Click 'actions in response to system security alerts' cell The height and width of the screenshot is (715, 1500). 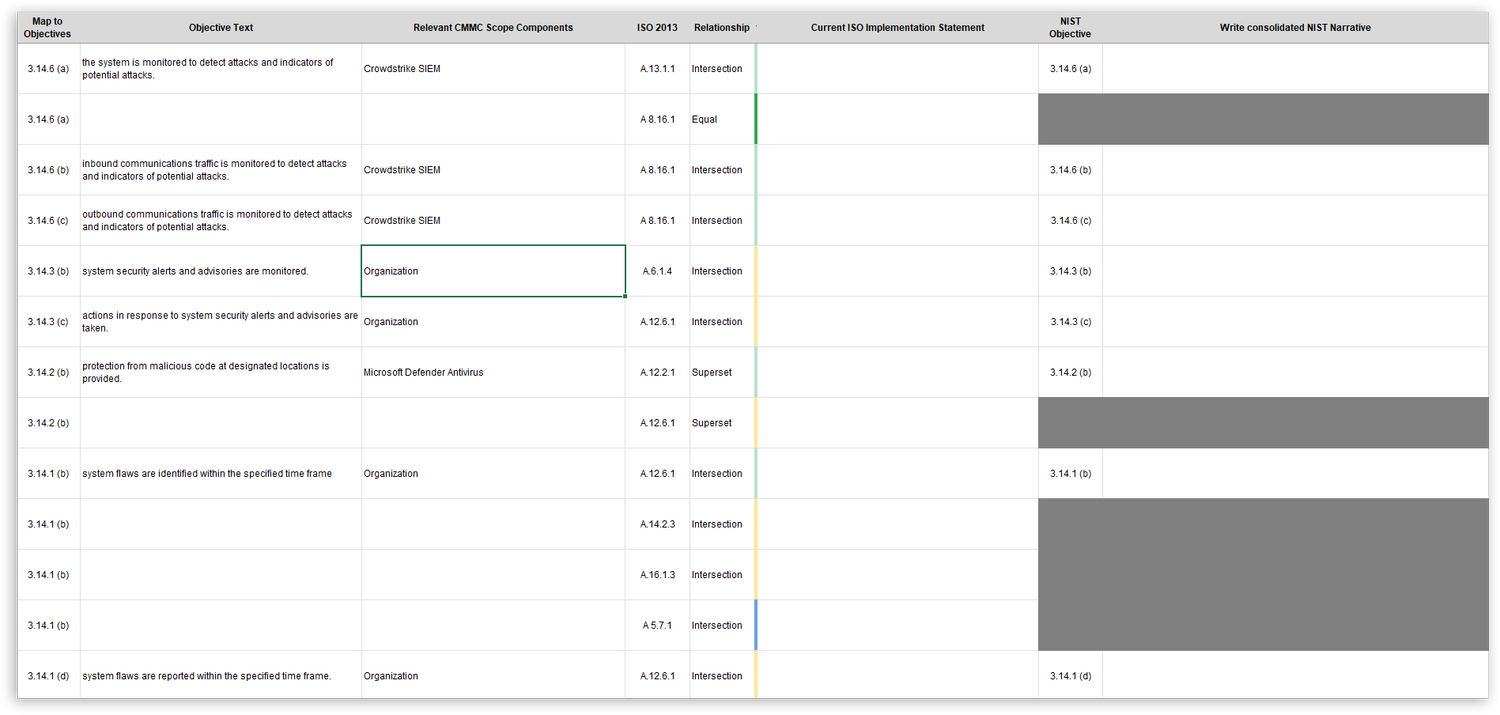click(221, 322)
